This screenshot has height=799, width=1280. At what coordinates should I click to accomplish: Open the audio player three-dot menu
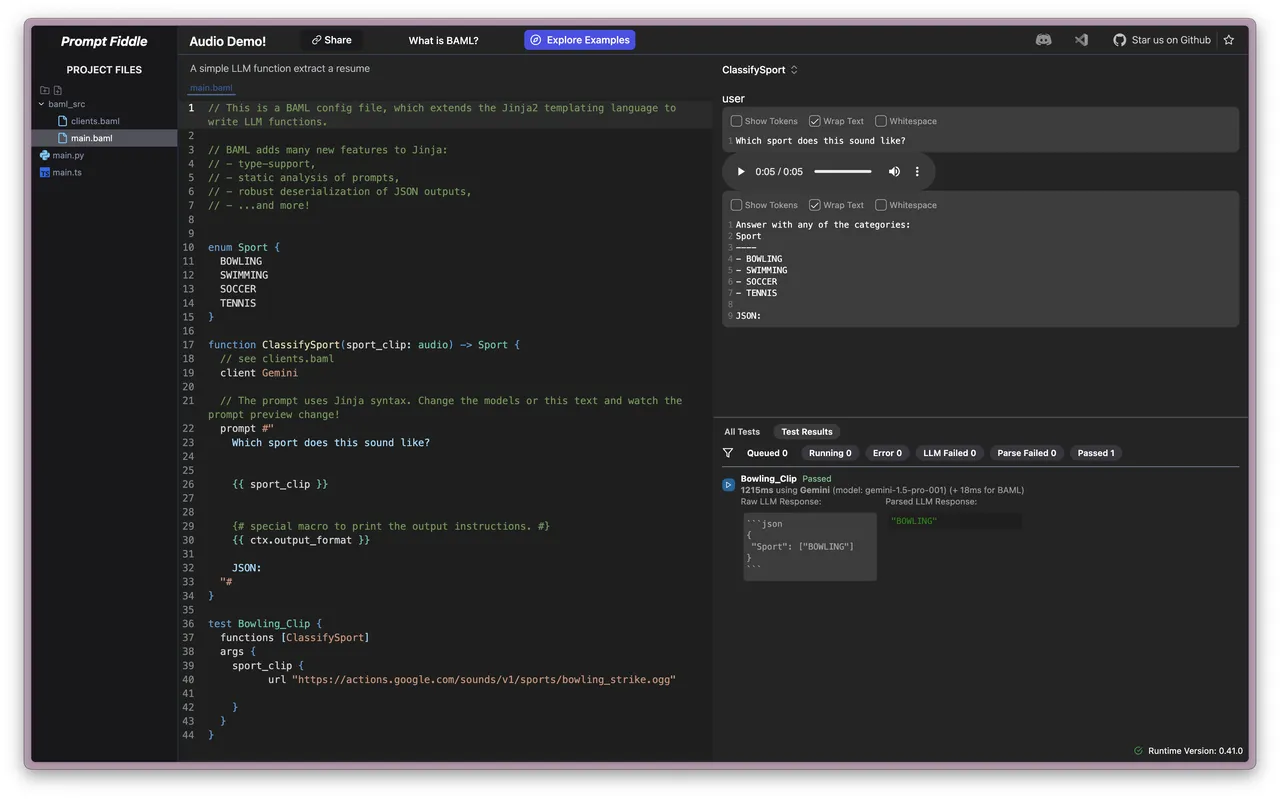pos(917,172)
